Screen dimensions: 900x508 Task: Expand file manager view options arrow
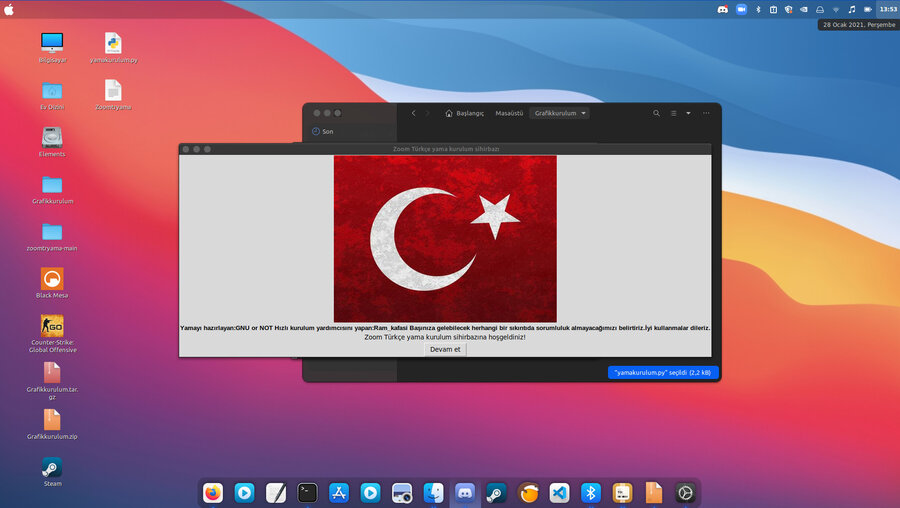click(688, 113)
